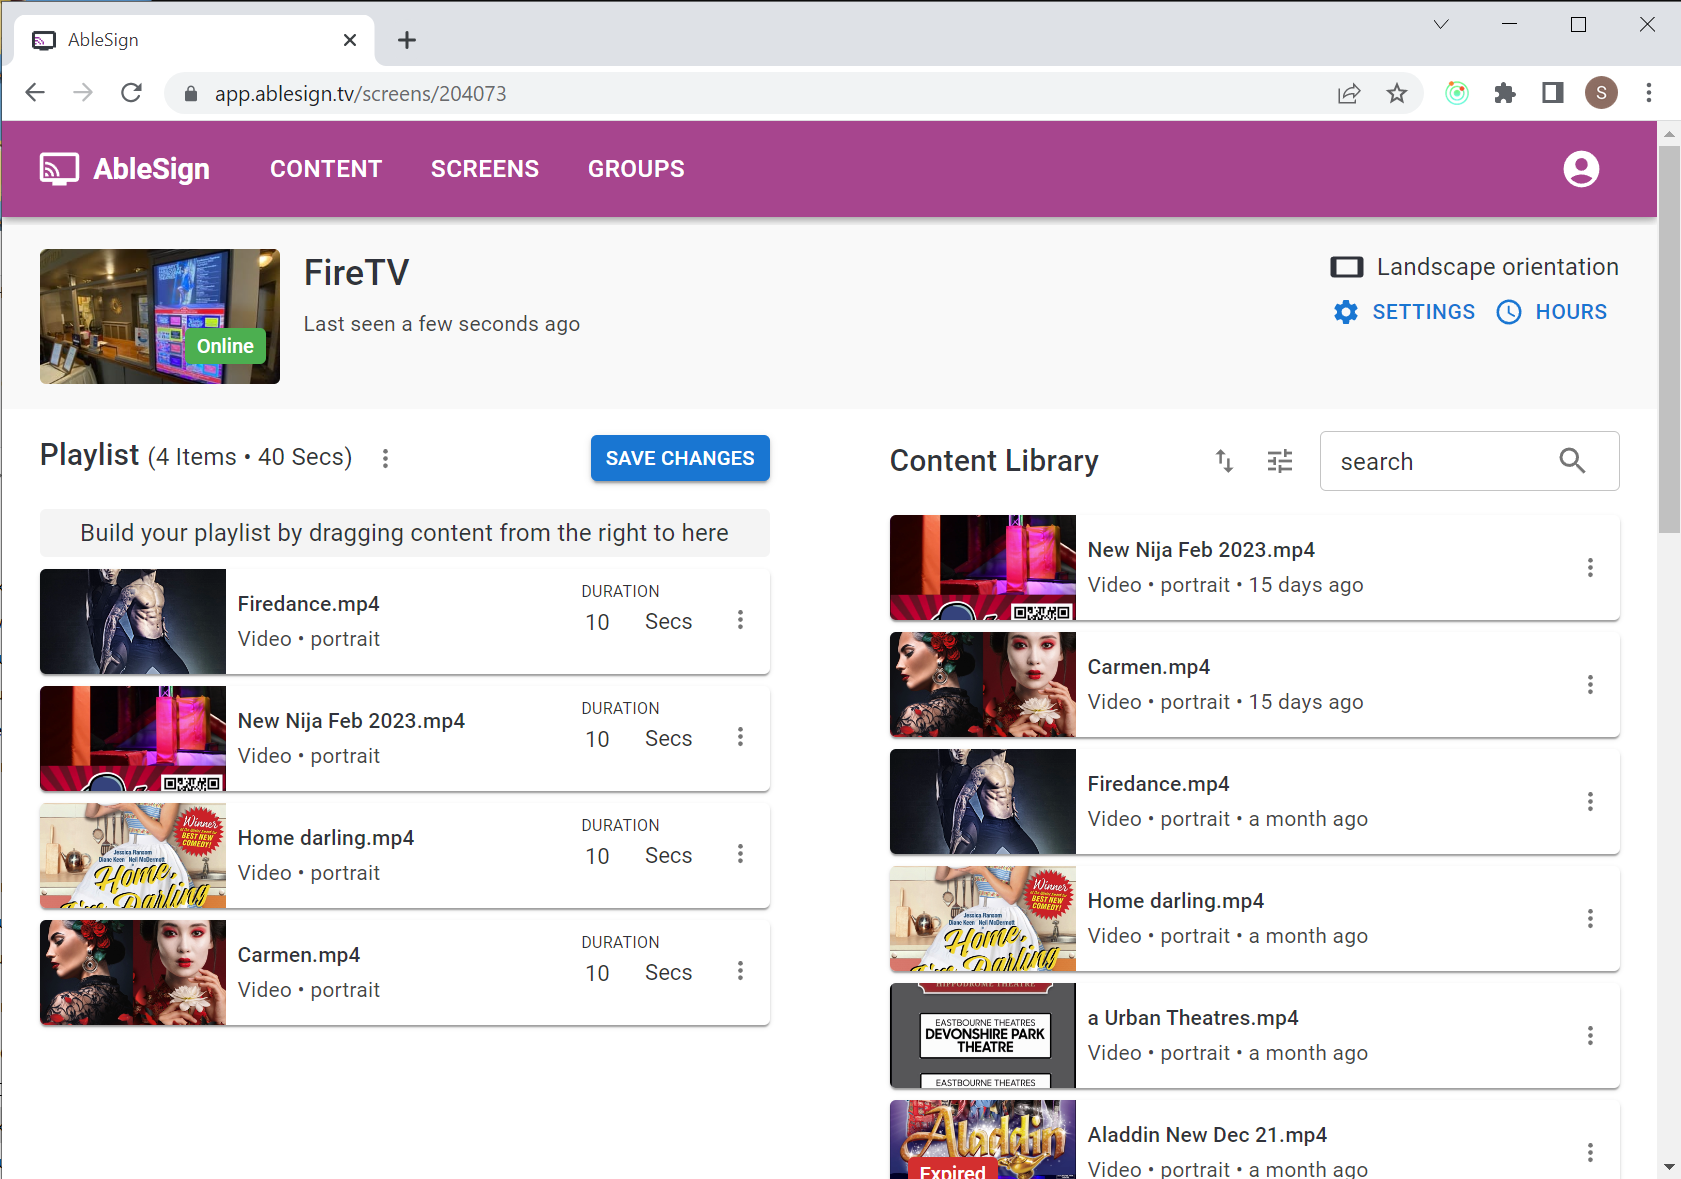This screenshot has width=1681, height=1179.
Task: Switch to the GROUPS page
Action: (x=636, y=169)
